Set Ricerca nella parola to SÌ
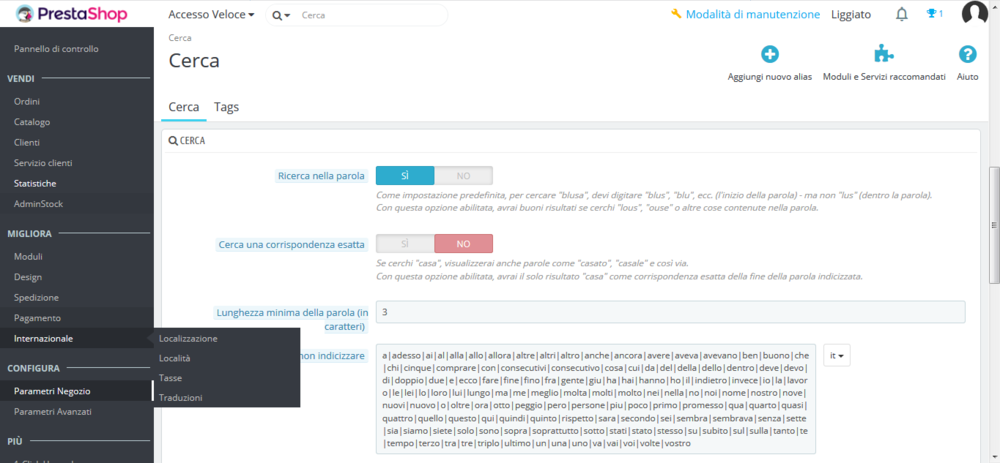Image resolution: width=1000 pixels, height=463 pixels. point(405,175)
